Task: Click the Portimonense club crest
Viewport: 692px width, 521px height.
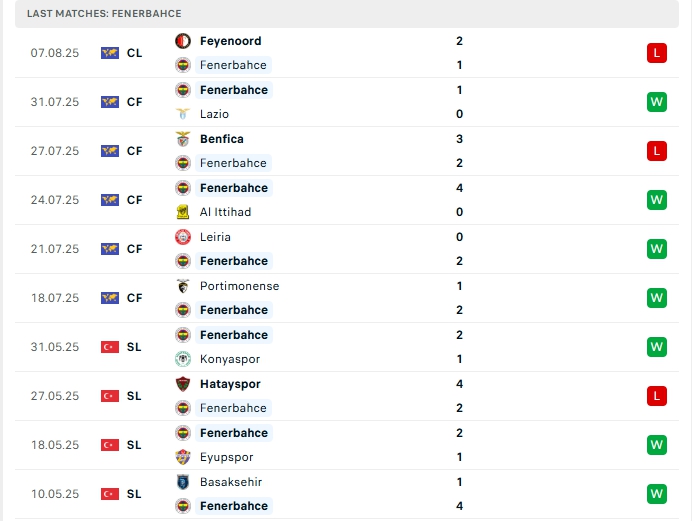Action: coord(183,286)
